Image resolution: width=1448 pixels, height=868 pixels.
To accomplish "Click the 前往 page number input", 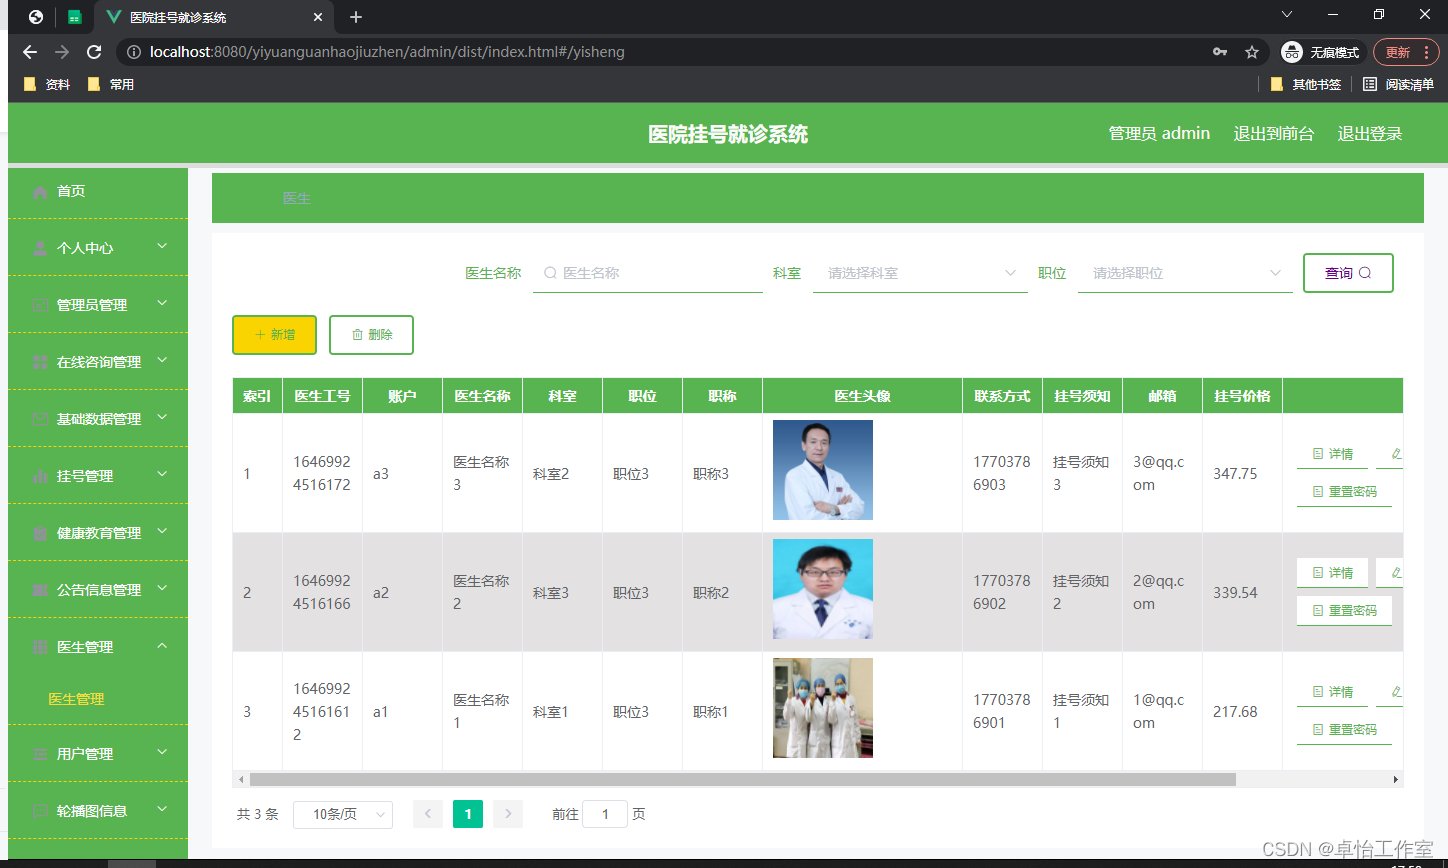I will click(x=605, y=814).
